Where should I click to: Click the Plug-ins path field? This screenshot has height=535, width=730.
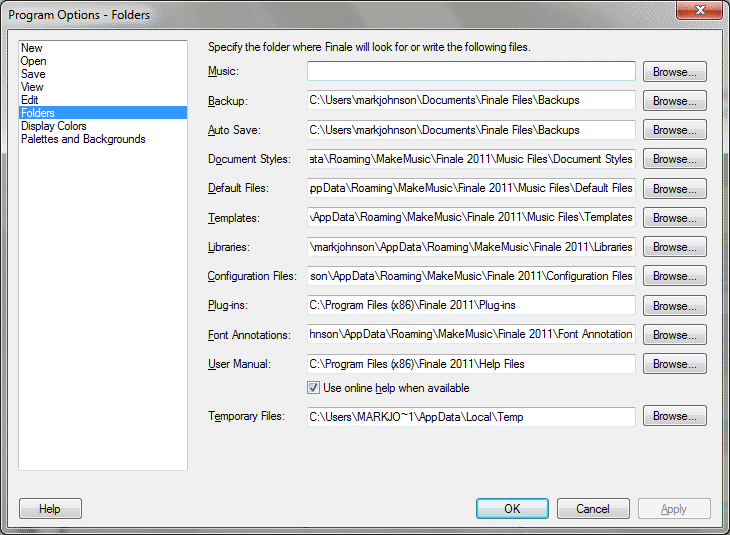pyautogui.click(x=471, y=305)
